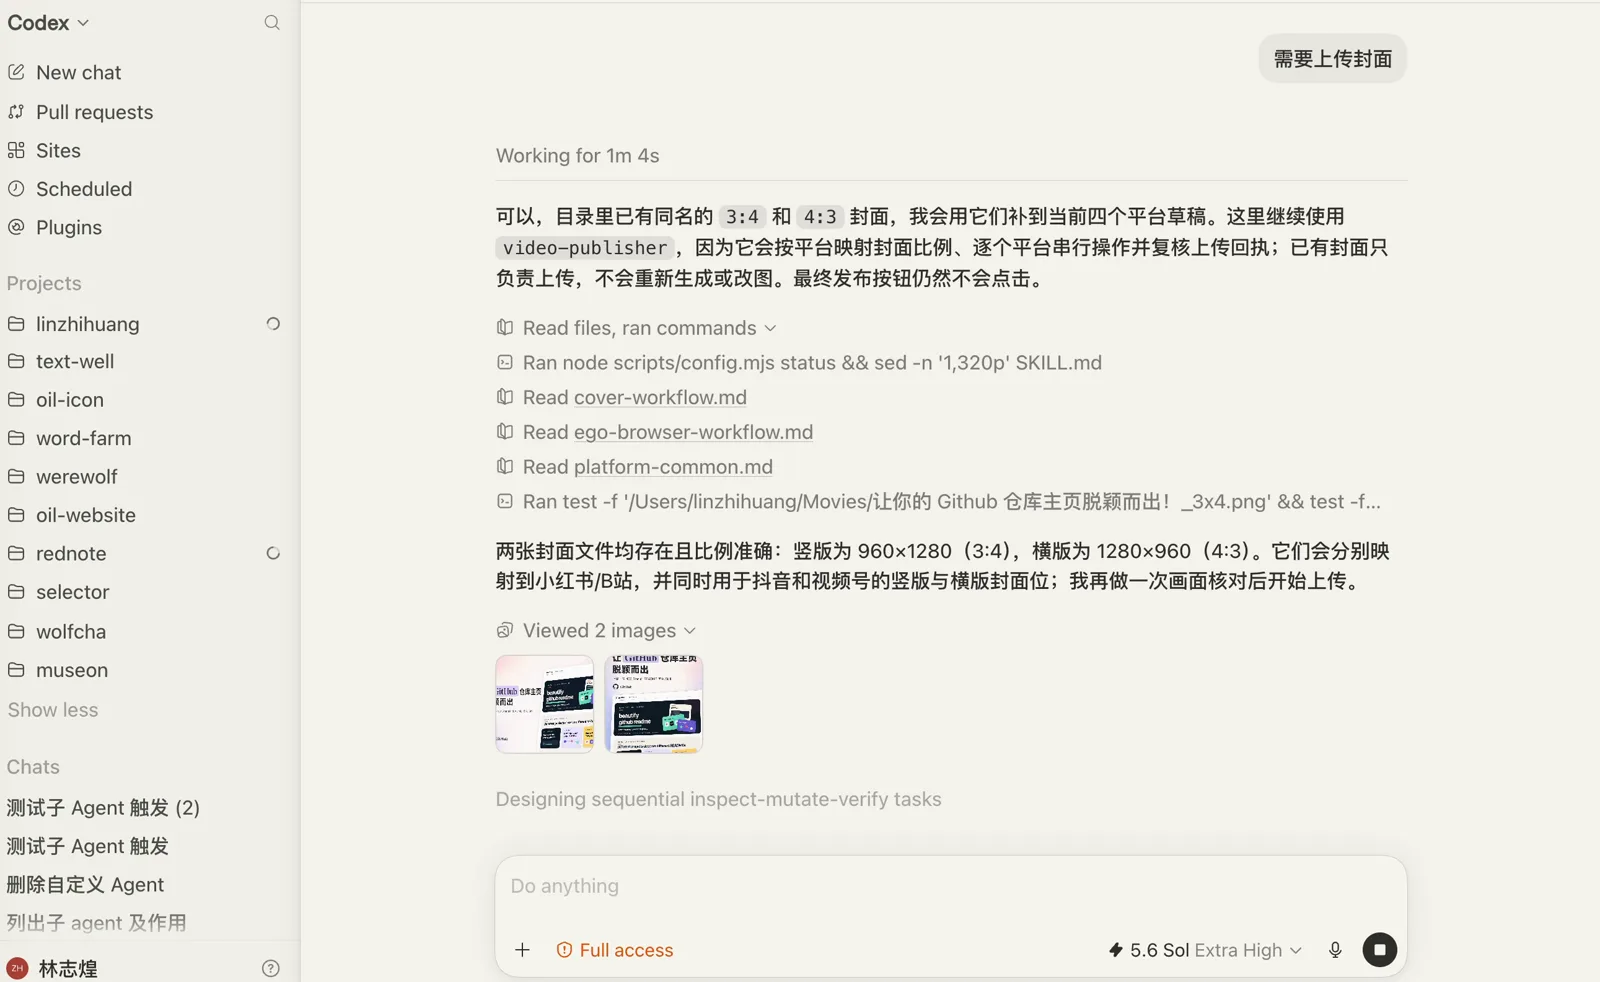The height and width of the screenshot is (982, 1600).
Task: Collapse projects with Show less
Action: tap(53, 710)
